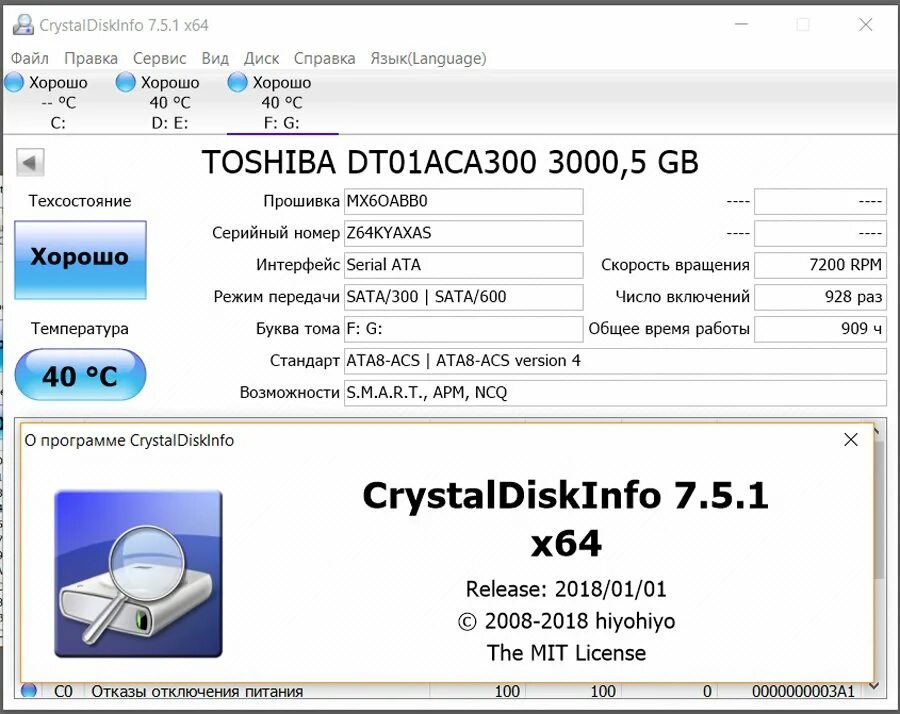Click The MIT License text

click(x=566, y=653)
